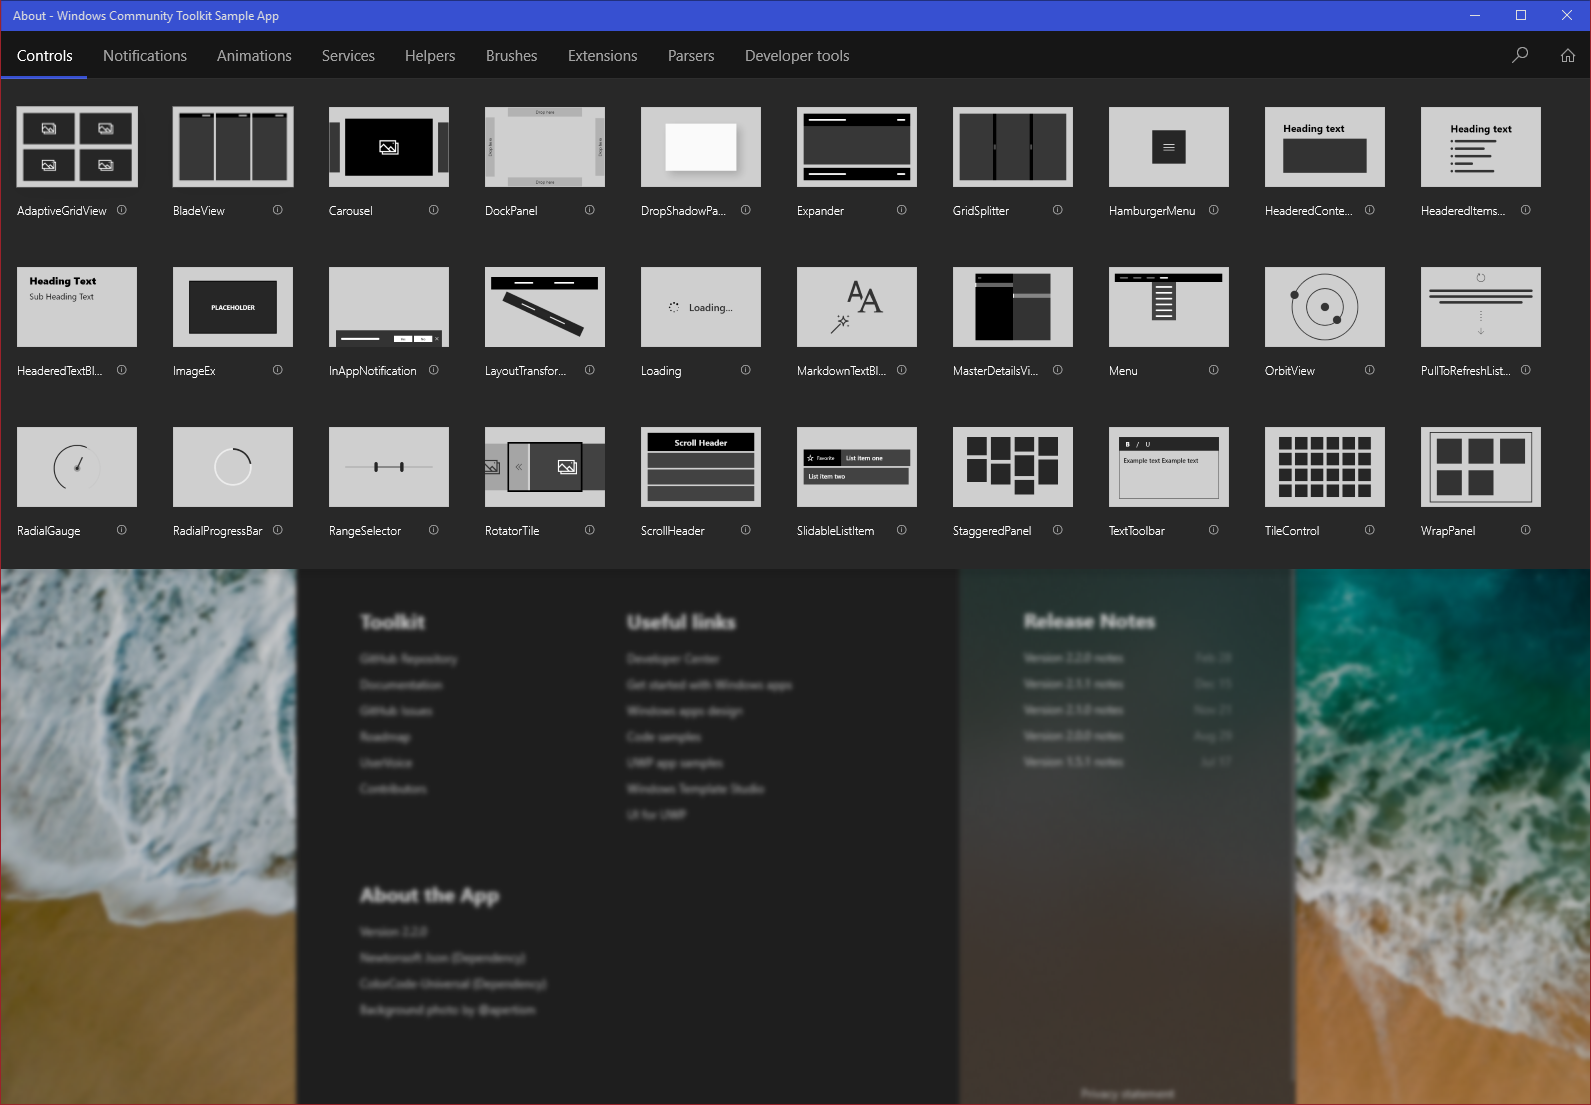The height and width of the screenshot is (1105, 1591).
Task: Show info for Menu control
Action: [x=1214, y=370]
